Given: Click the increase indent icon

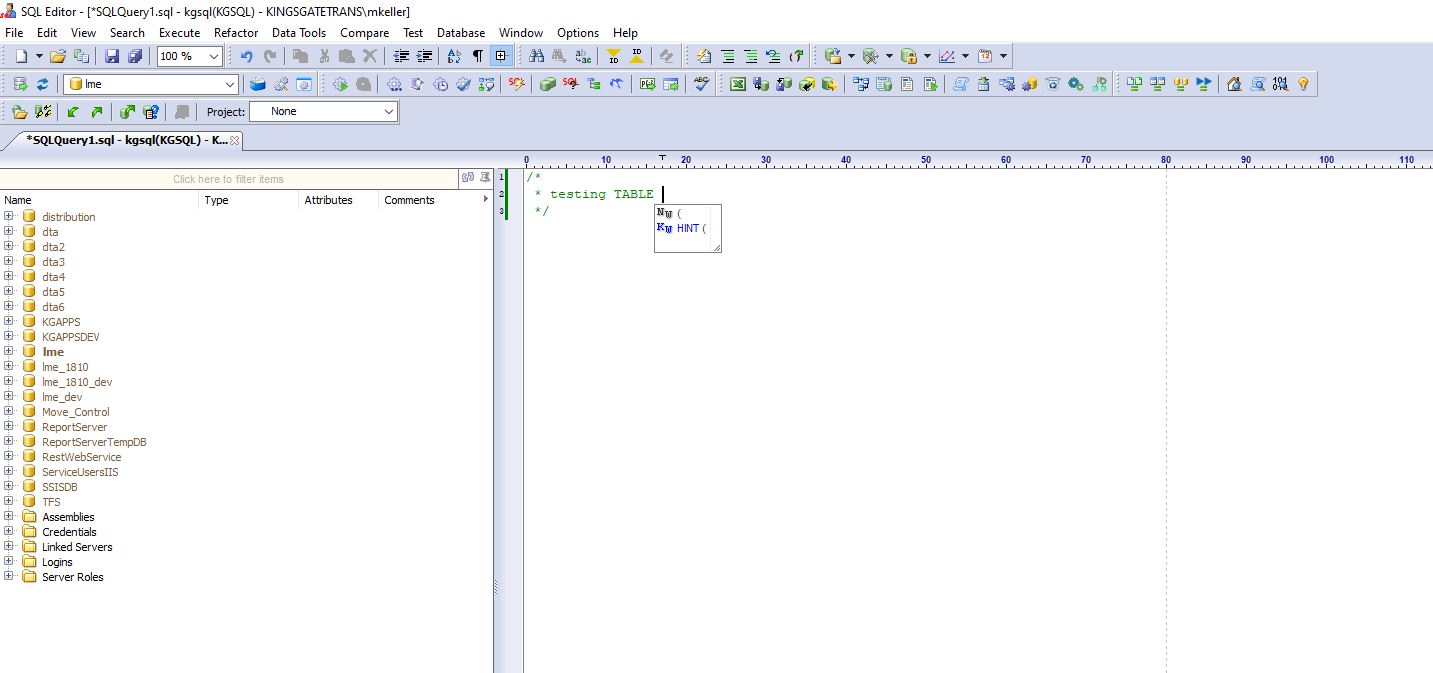Looking at the screenshot, I should [424, 57].
